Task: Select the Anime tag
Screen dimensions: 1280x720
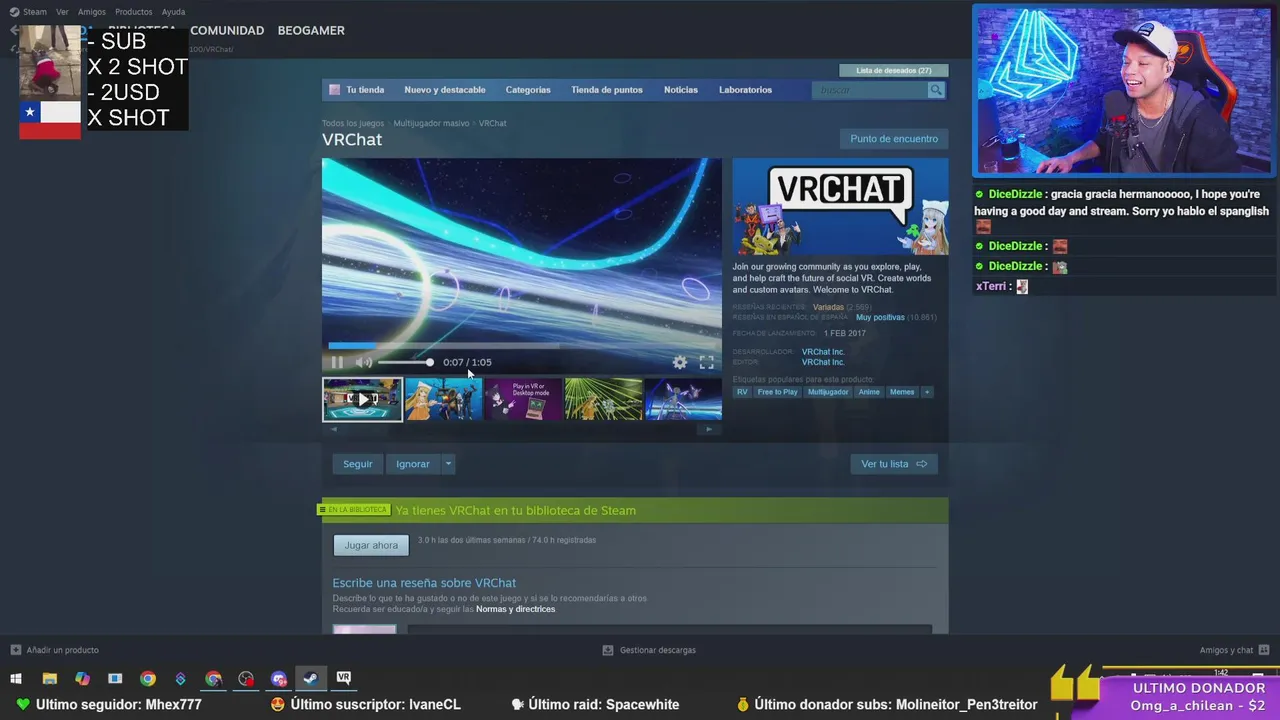Action: (869, 392)
